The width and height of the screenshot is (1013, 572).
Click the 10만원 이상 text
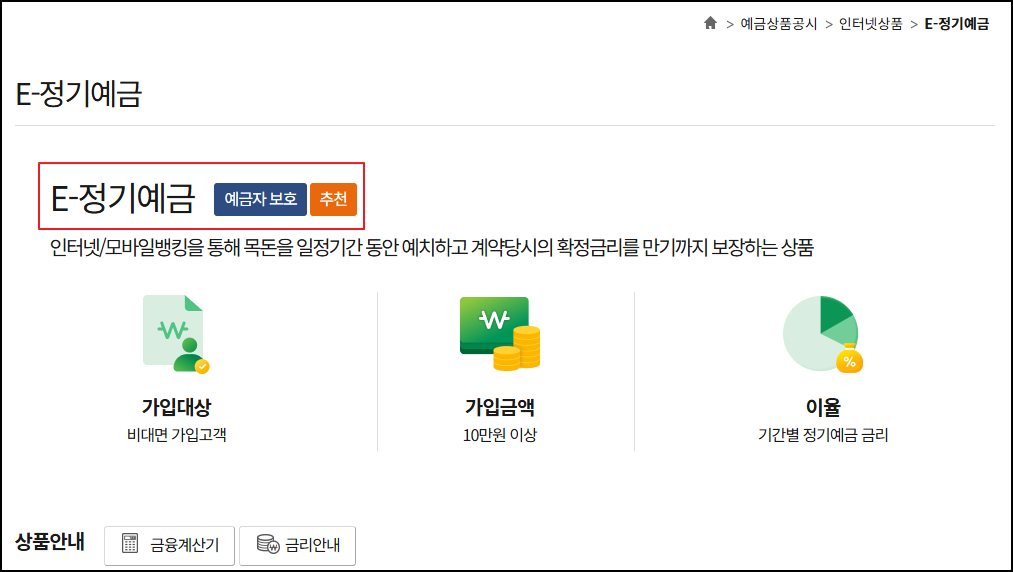(x=499, y=435)
